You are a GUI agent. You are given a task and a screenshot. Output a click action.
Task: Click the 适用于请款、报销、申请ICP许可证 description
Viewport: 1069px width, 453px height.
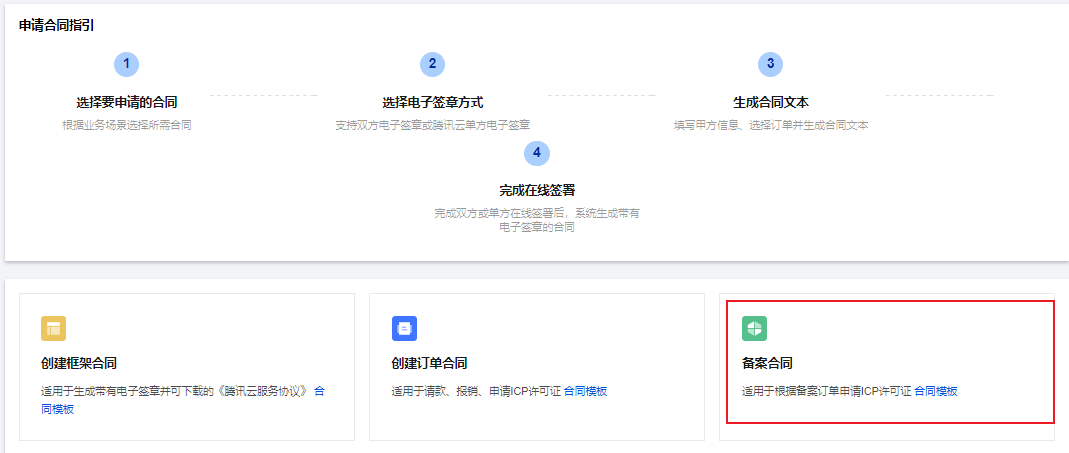click(476, 391)
